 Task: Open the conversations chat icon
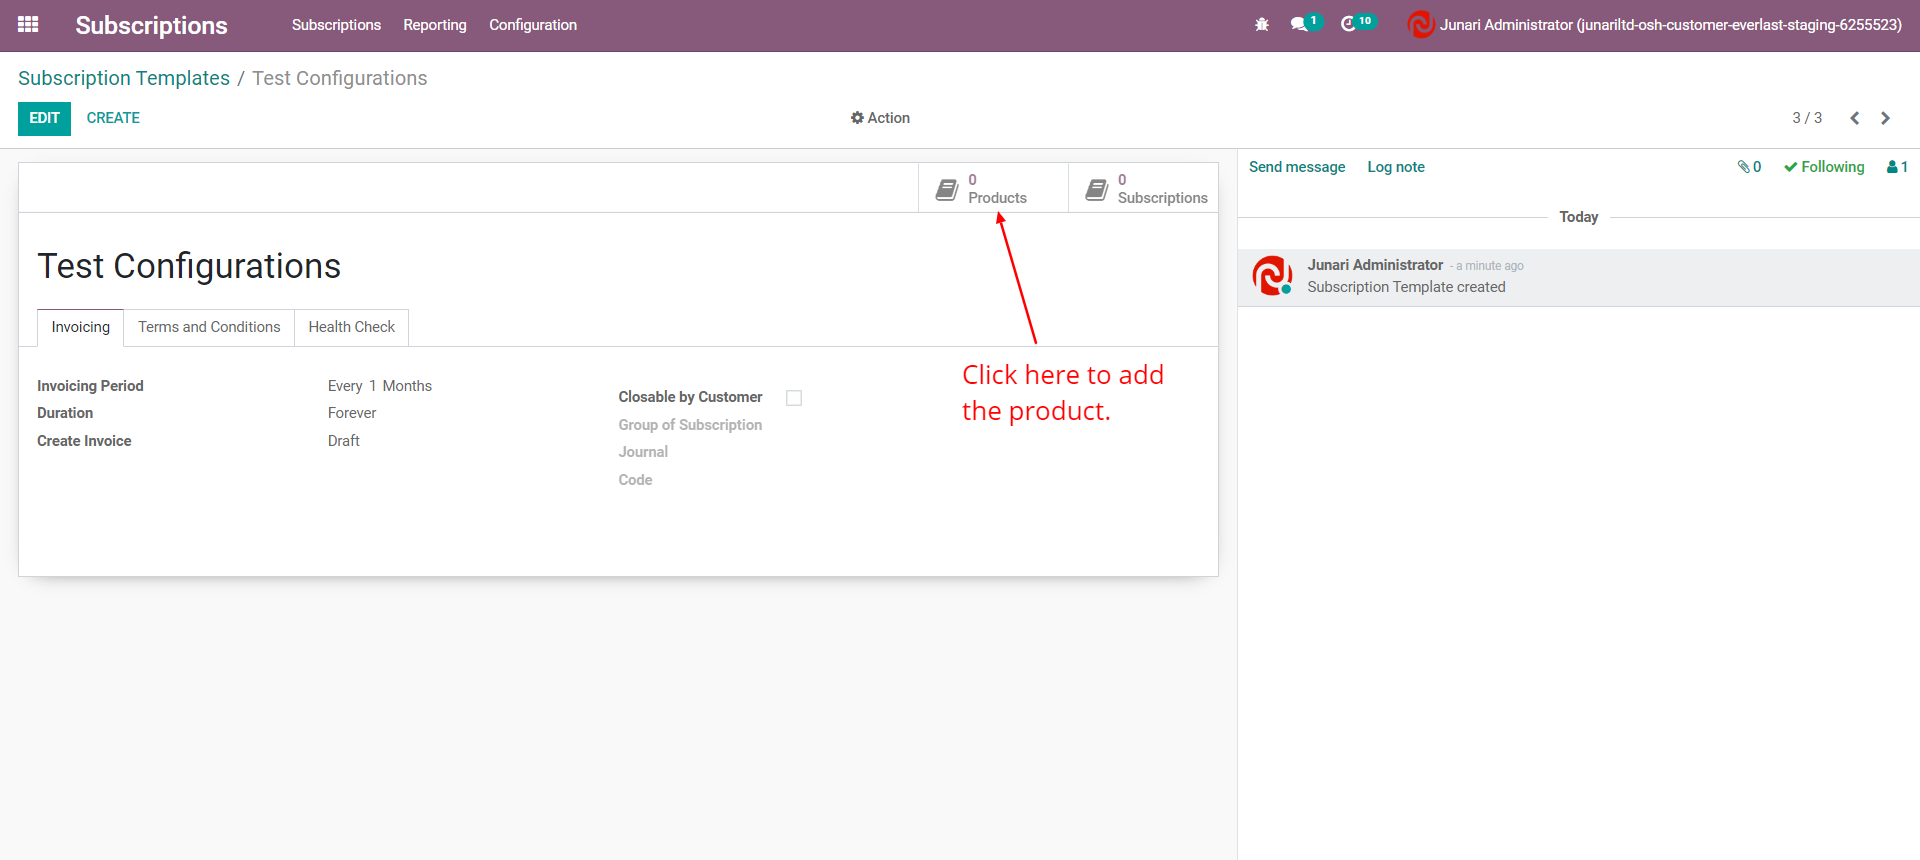(x=1300, y=25)
